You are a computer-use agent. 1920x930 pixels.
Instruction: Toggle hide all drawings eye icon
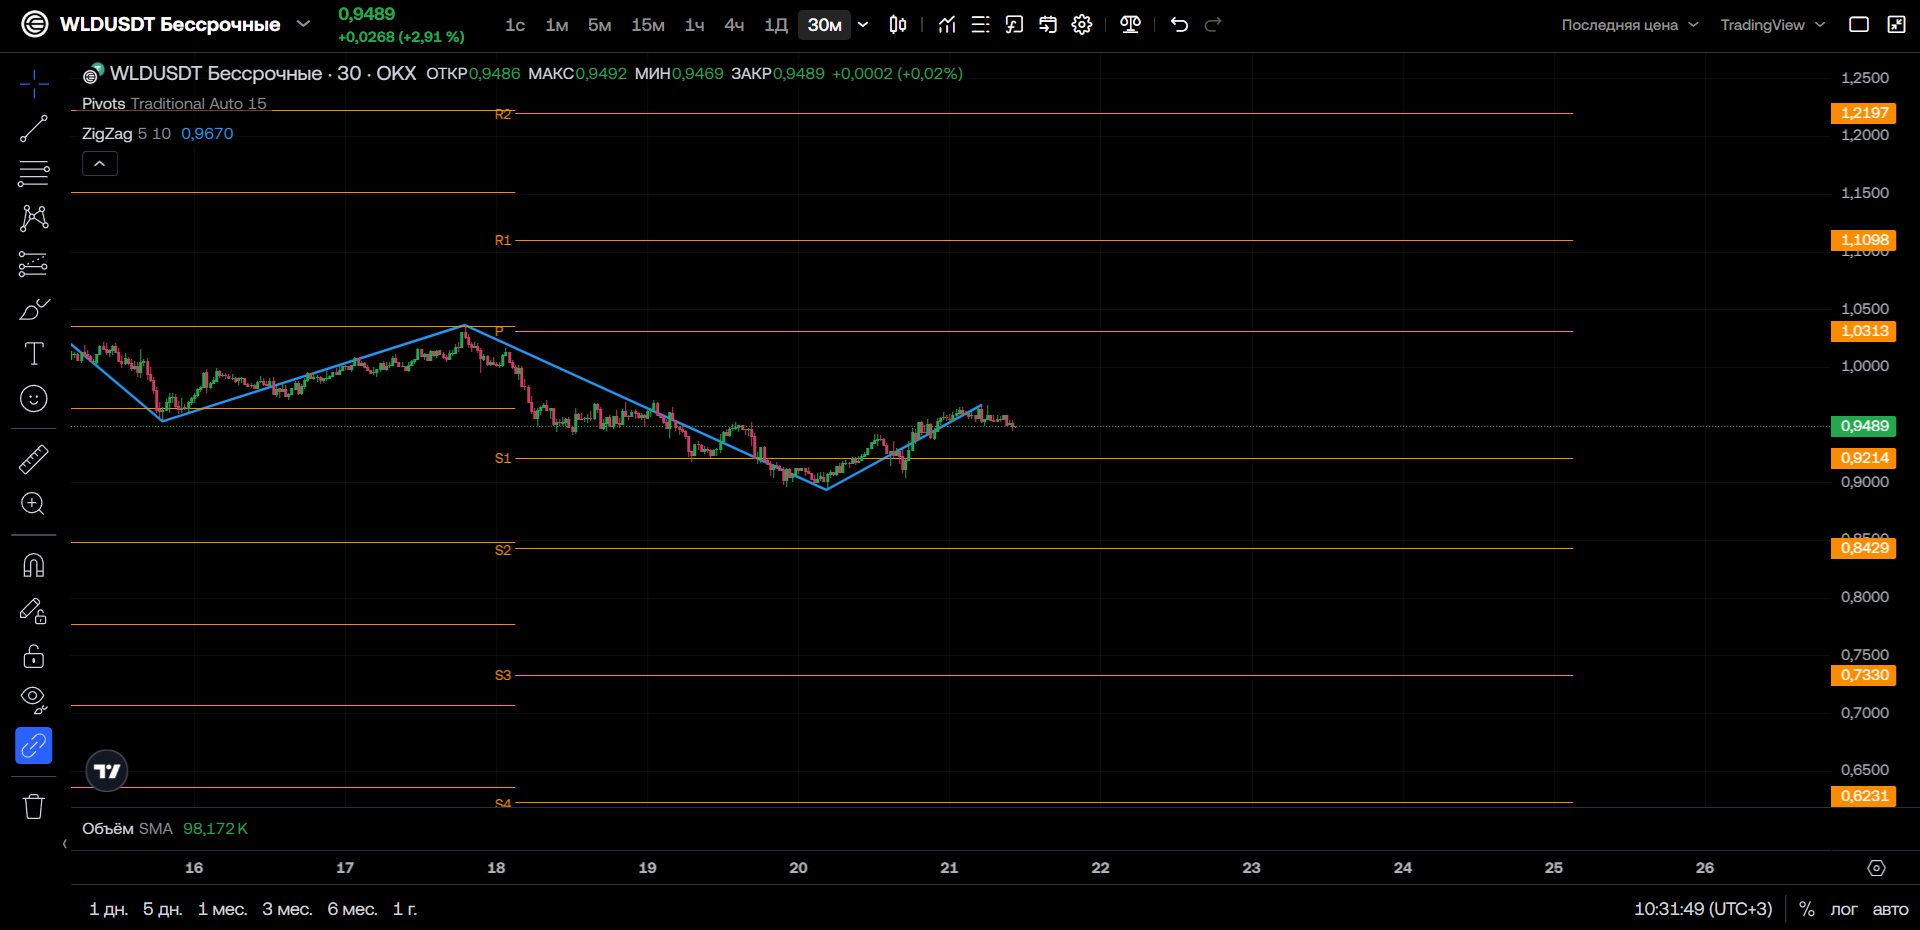tap(34, 700)
